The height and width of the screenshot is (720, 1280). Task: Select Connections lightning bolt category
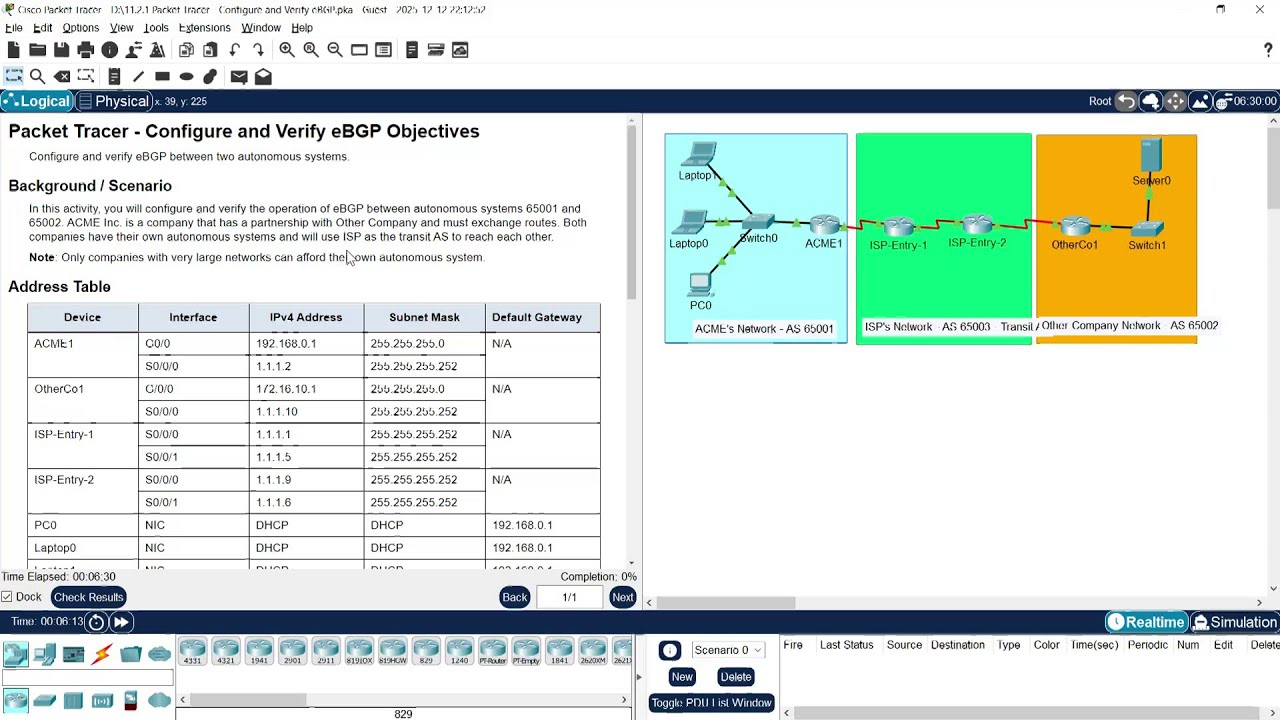point(102,654)
